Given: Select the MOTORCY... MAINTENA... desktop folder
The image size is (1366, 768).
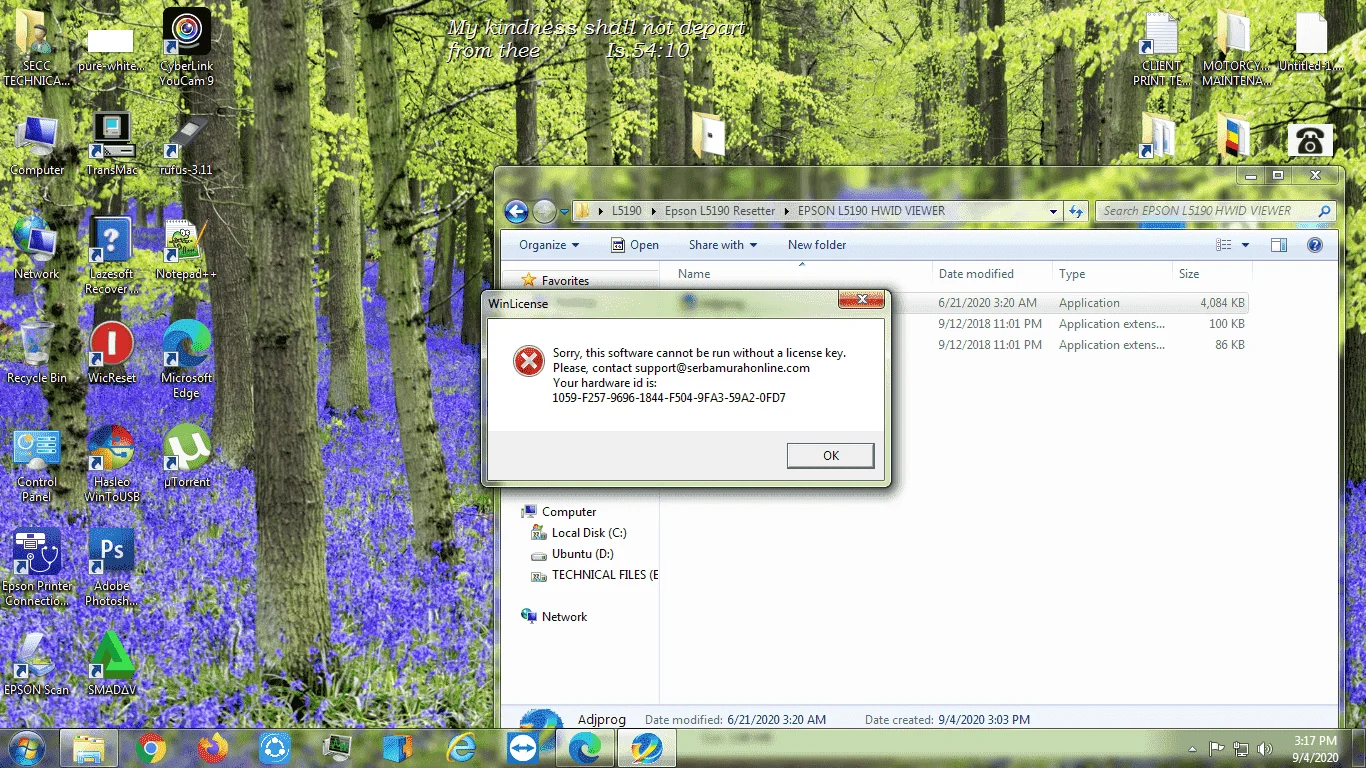Looking at the screenshot, I should coord(1237,47).
